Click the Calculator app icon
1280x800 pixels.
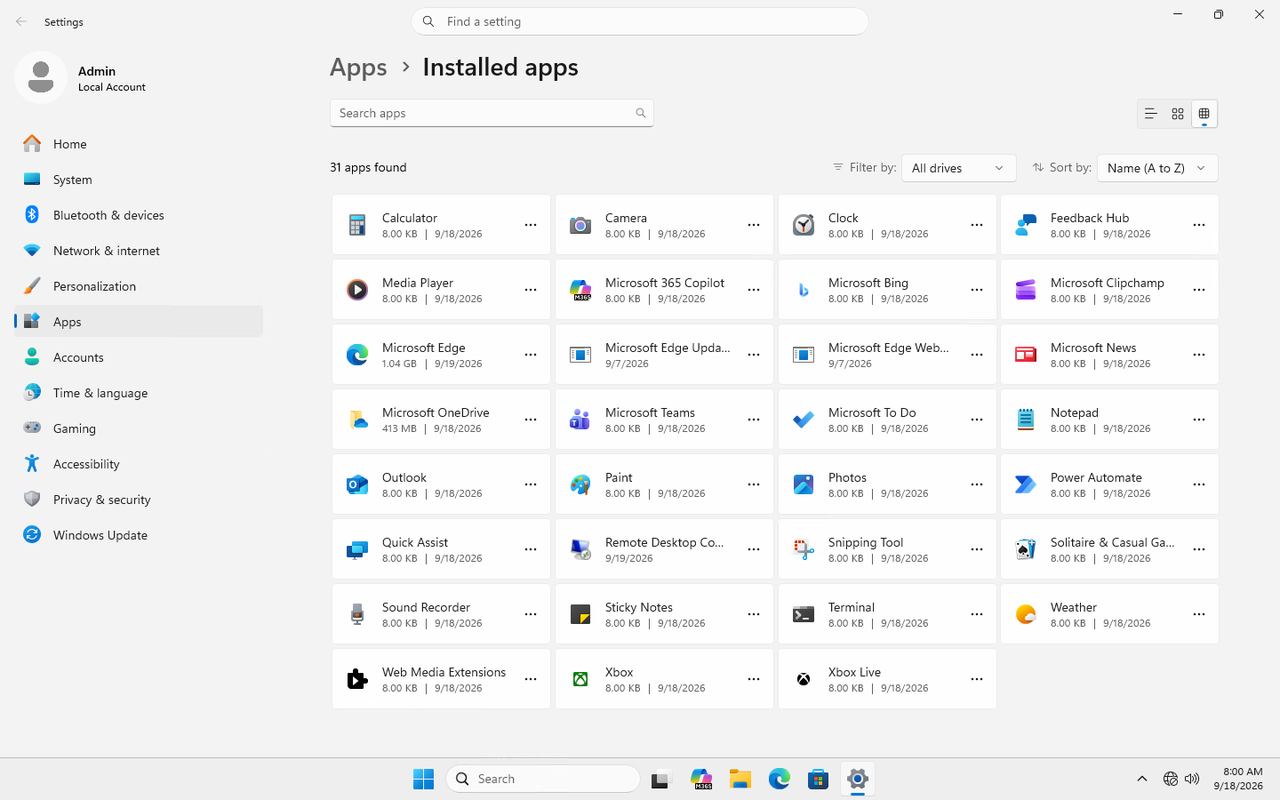357,225
